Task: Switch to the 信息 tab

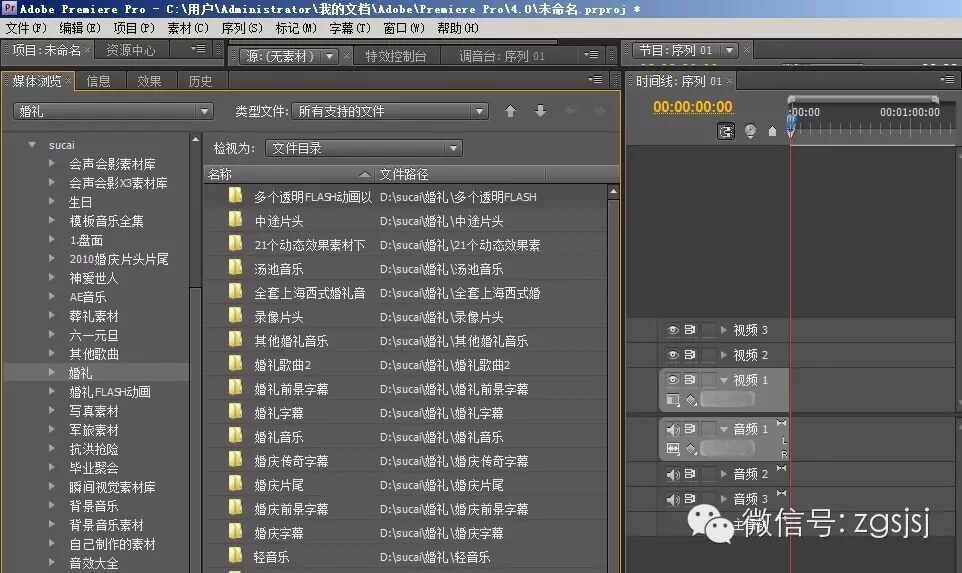Action: [99, 80]
